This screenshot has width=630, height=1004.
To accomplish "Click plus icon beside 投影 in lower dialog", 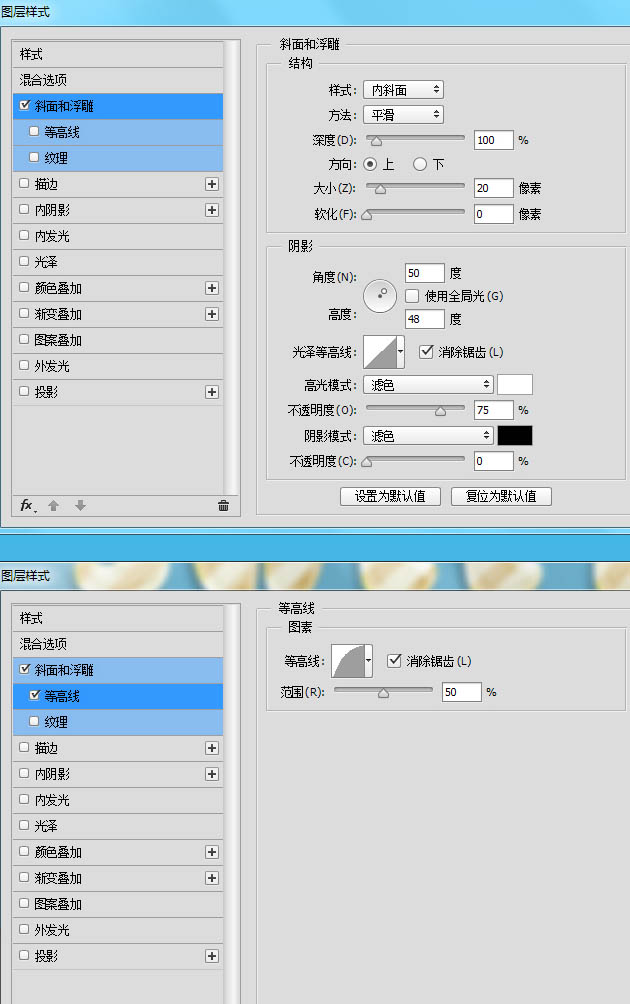I will [212, 956].
